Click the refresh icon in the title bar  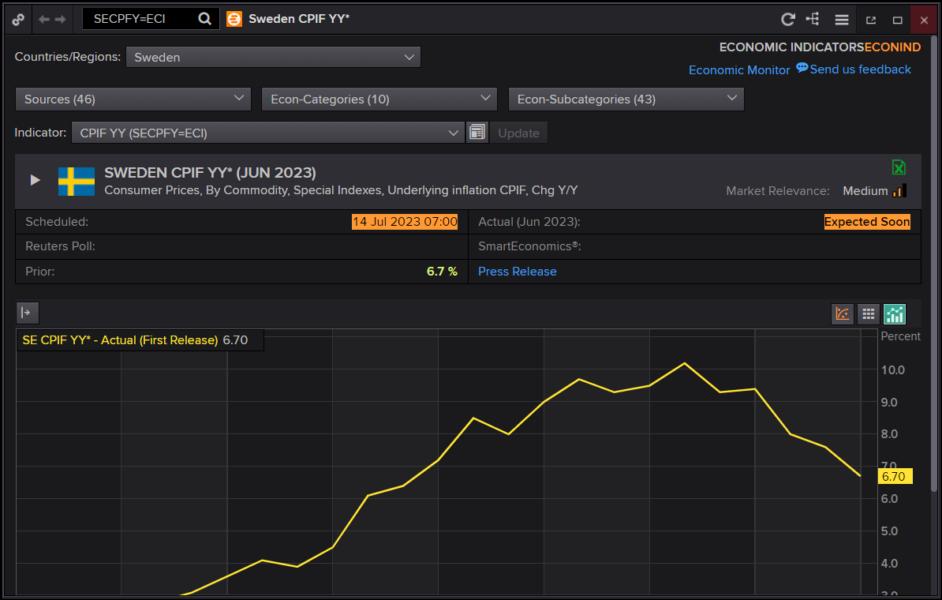[x=788, y=19]
